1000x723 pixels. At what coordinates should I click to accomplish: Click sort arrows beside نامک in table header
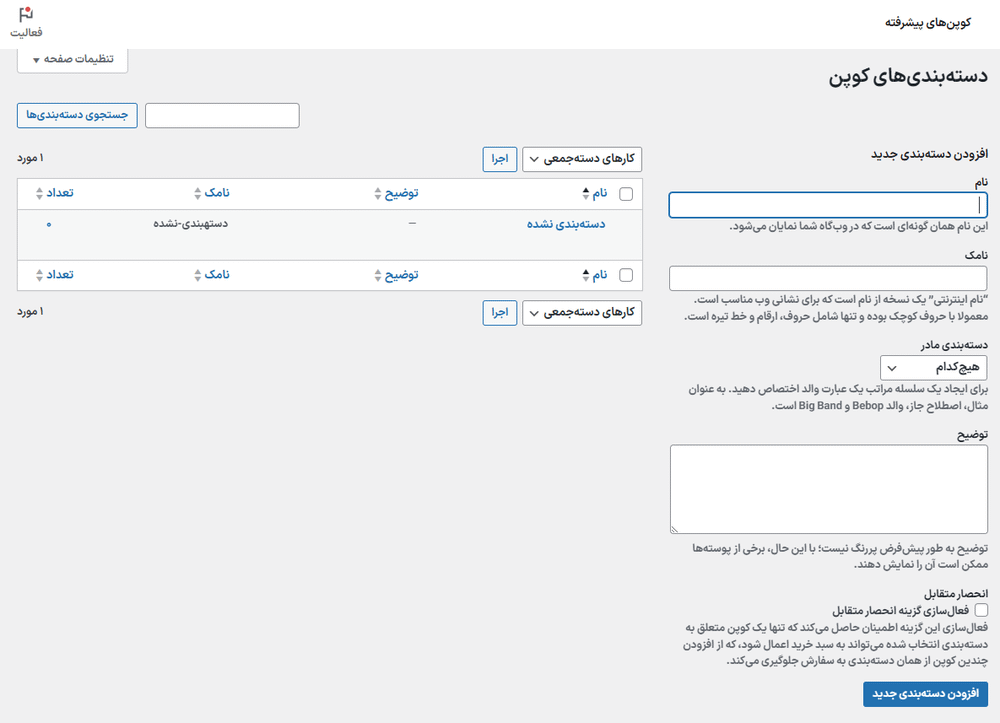pos(194,194)
